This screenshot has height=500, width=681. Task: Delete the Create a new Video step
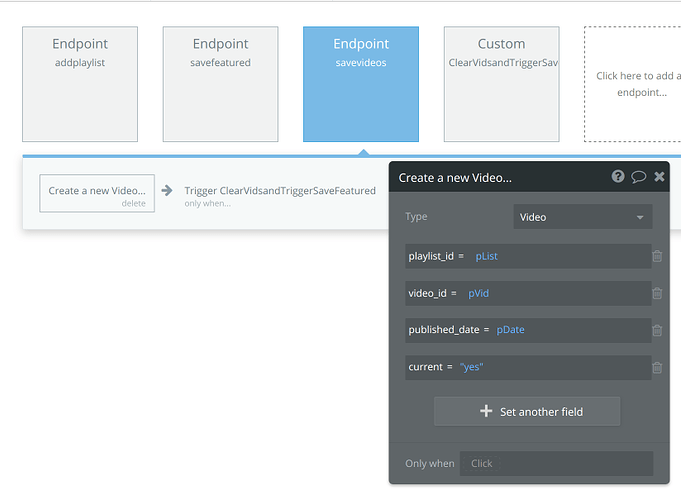tap(133, 203)
